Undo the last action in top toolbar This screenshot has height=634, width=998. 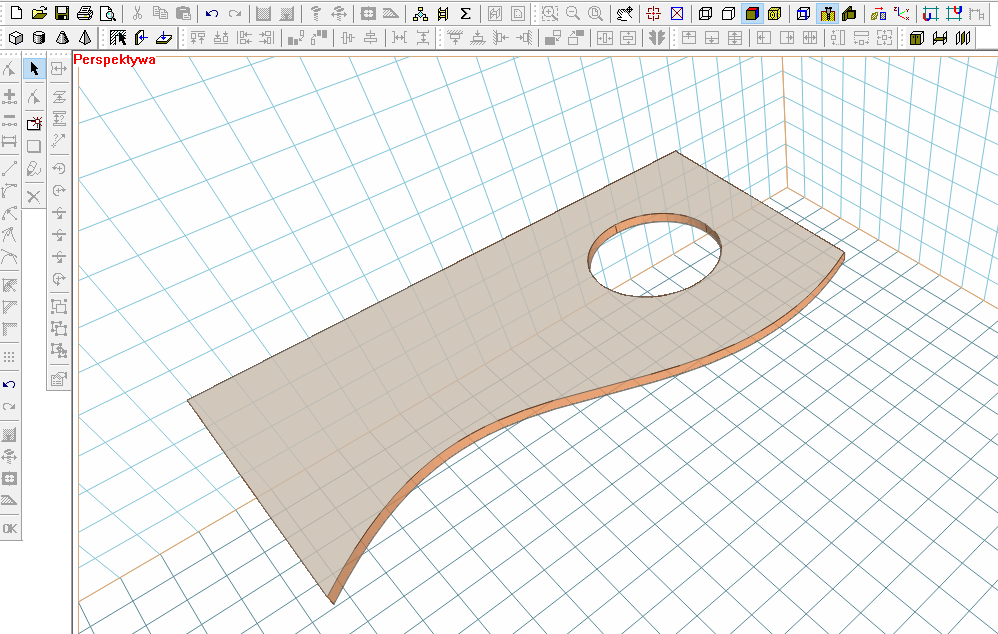pos(212,13)
